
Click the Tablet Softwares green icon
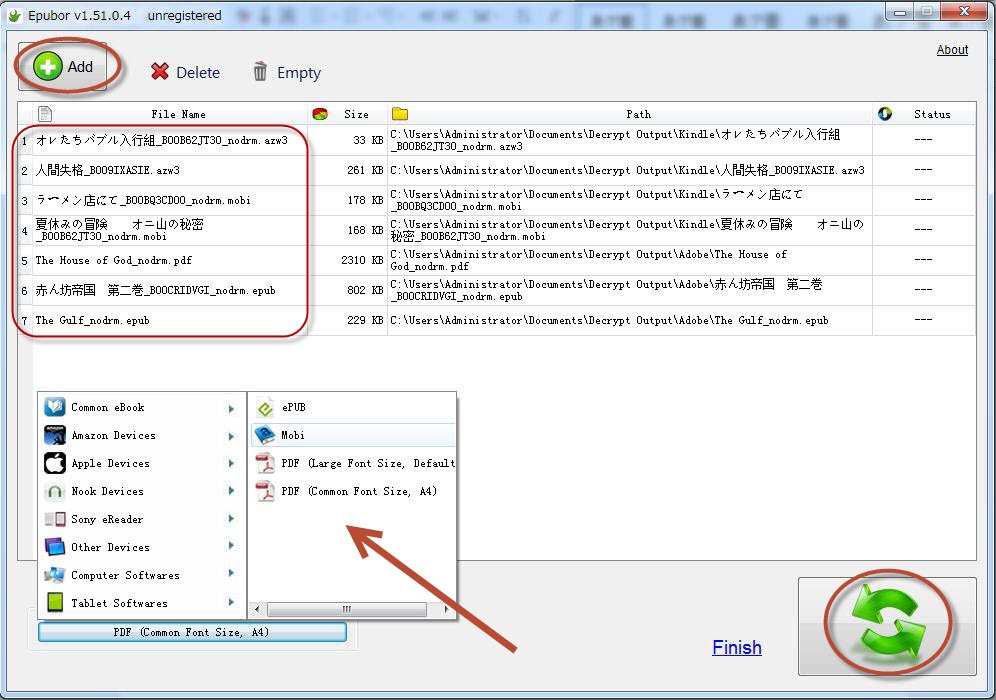(x=55, y=602)
